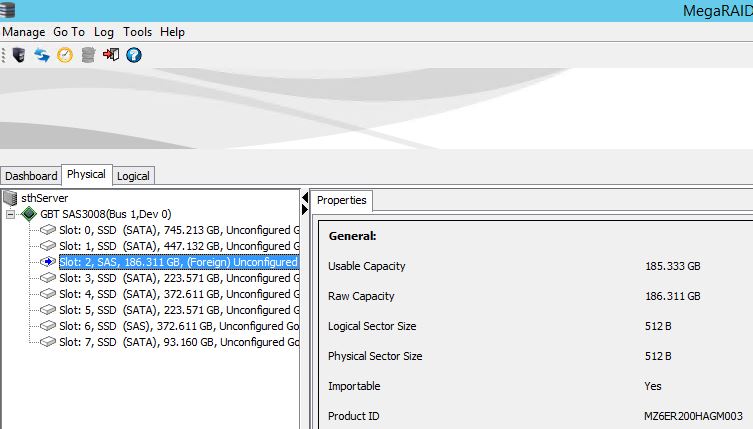Click the toolbar grip handle
The height and width of the screenshot is (429, 753).
(x=4, y=55)
